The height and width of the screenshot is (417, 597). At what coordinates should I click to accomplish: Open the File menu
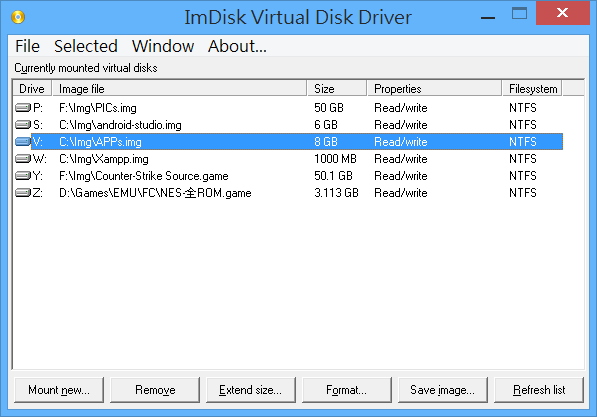point(27,46)
